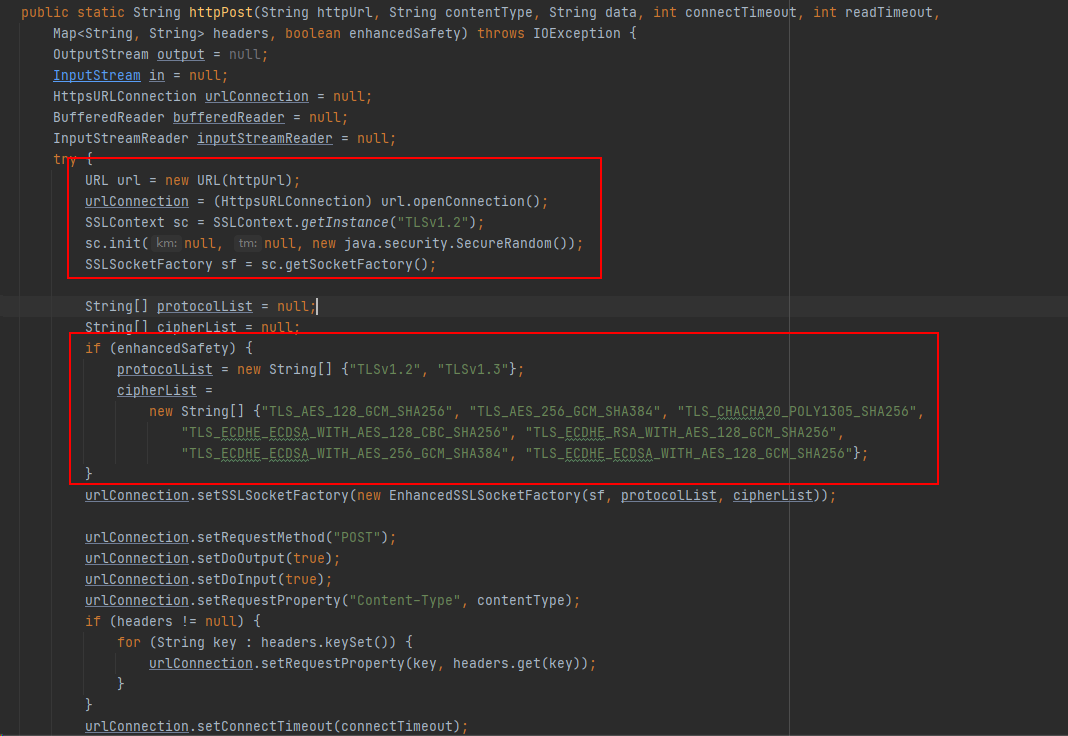1068x736 pixels.
Task: Click the "Content-Type" string literal
Action: (405, 601)
